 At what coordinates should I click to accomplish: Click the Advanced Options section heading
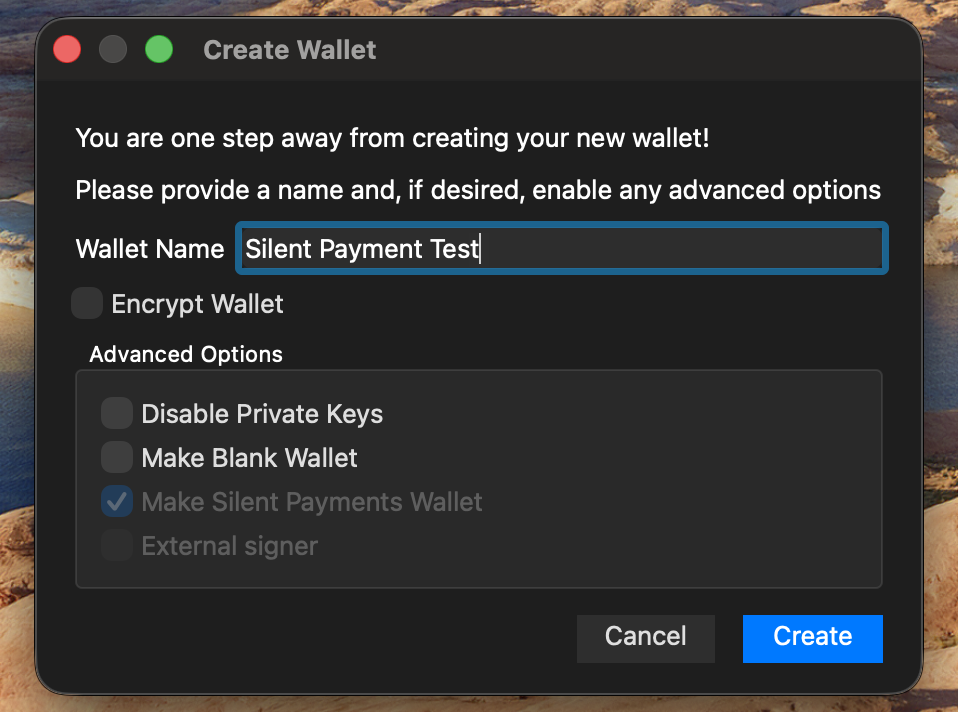185,354
